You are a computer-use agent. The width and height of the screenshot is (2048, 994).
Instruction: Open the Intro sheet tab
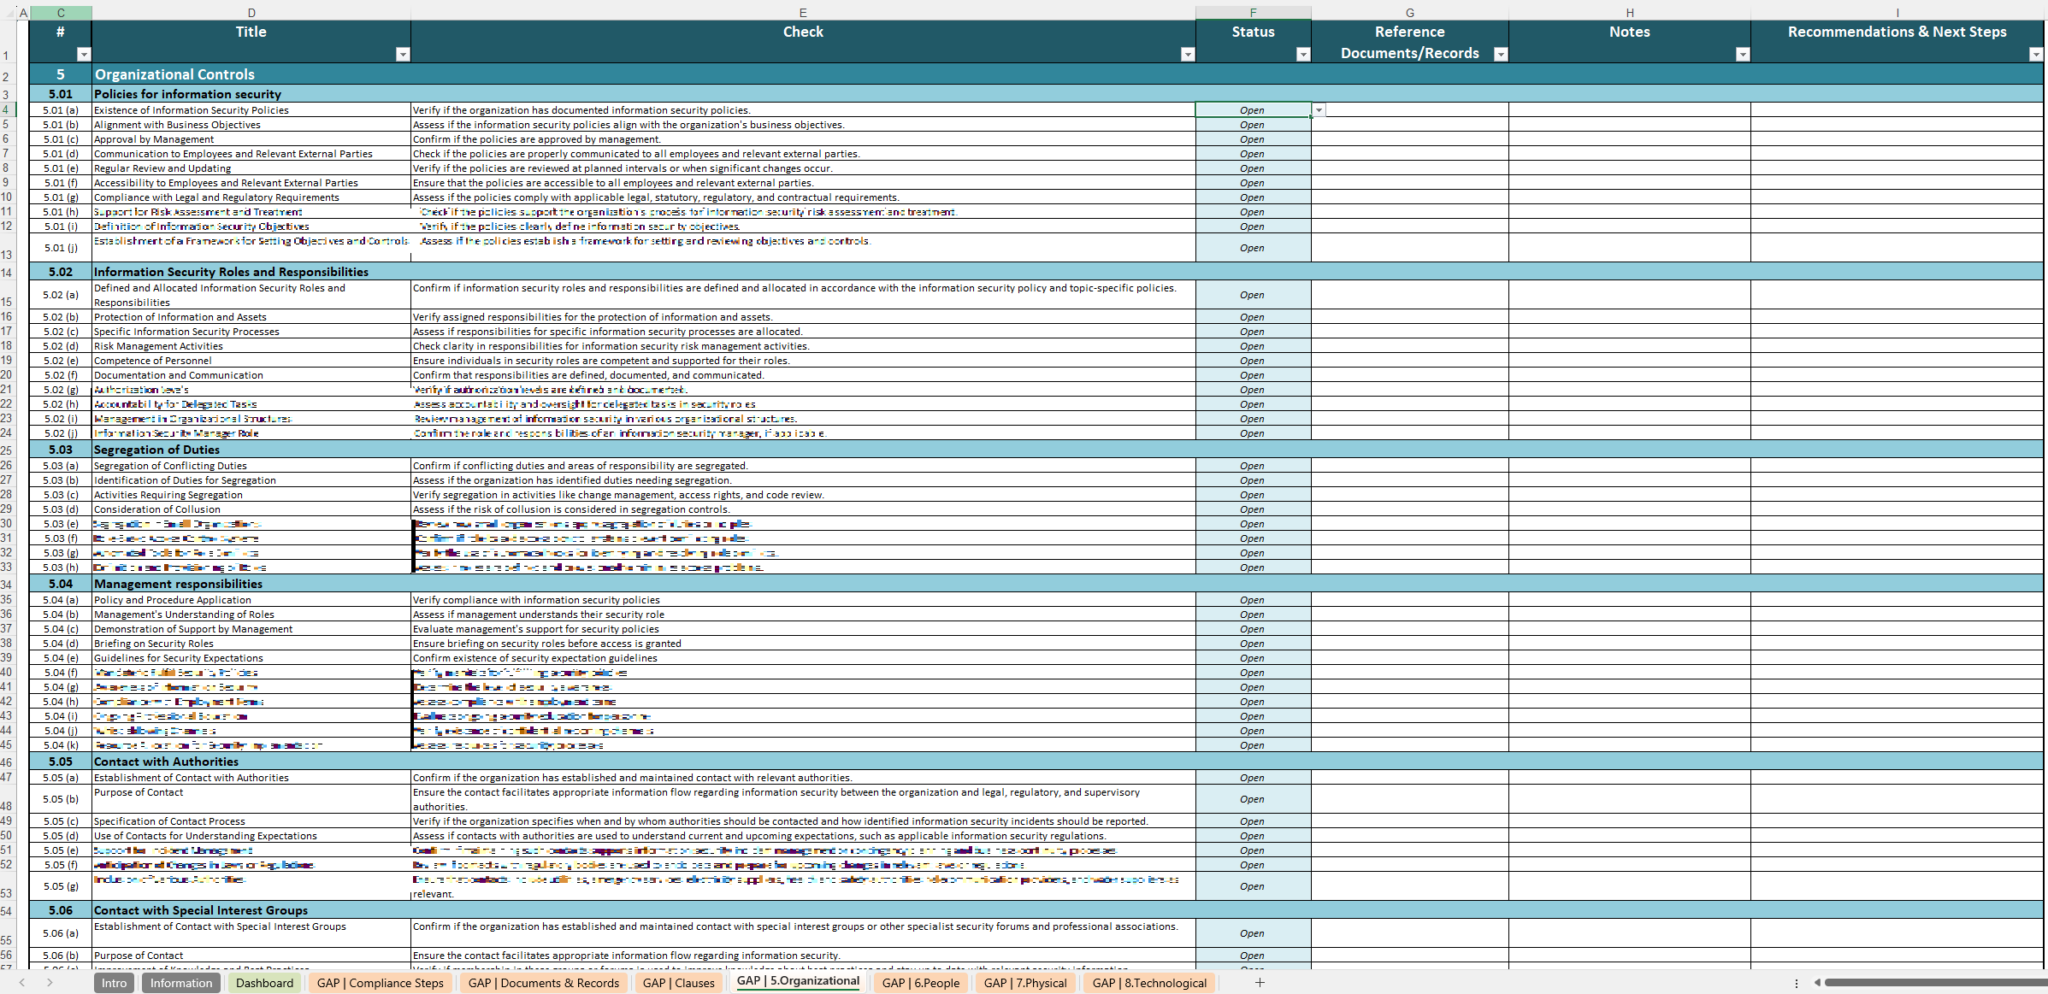113,983
